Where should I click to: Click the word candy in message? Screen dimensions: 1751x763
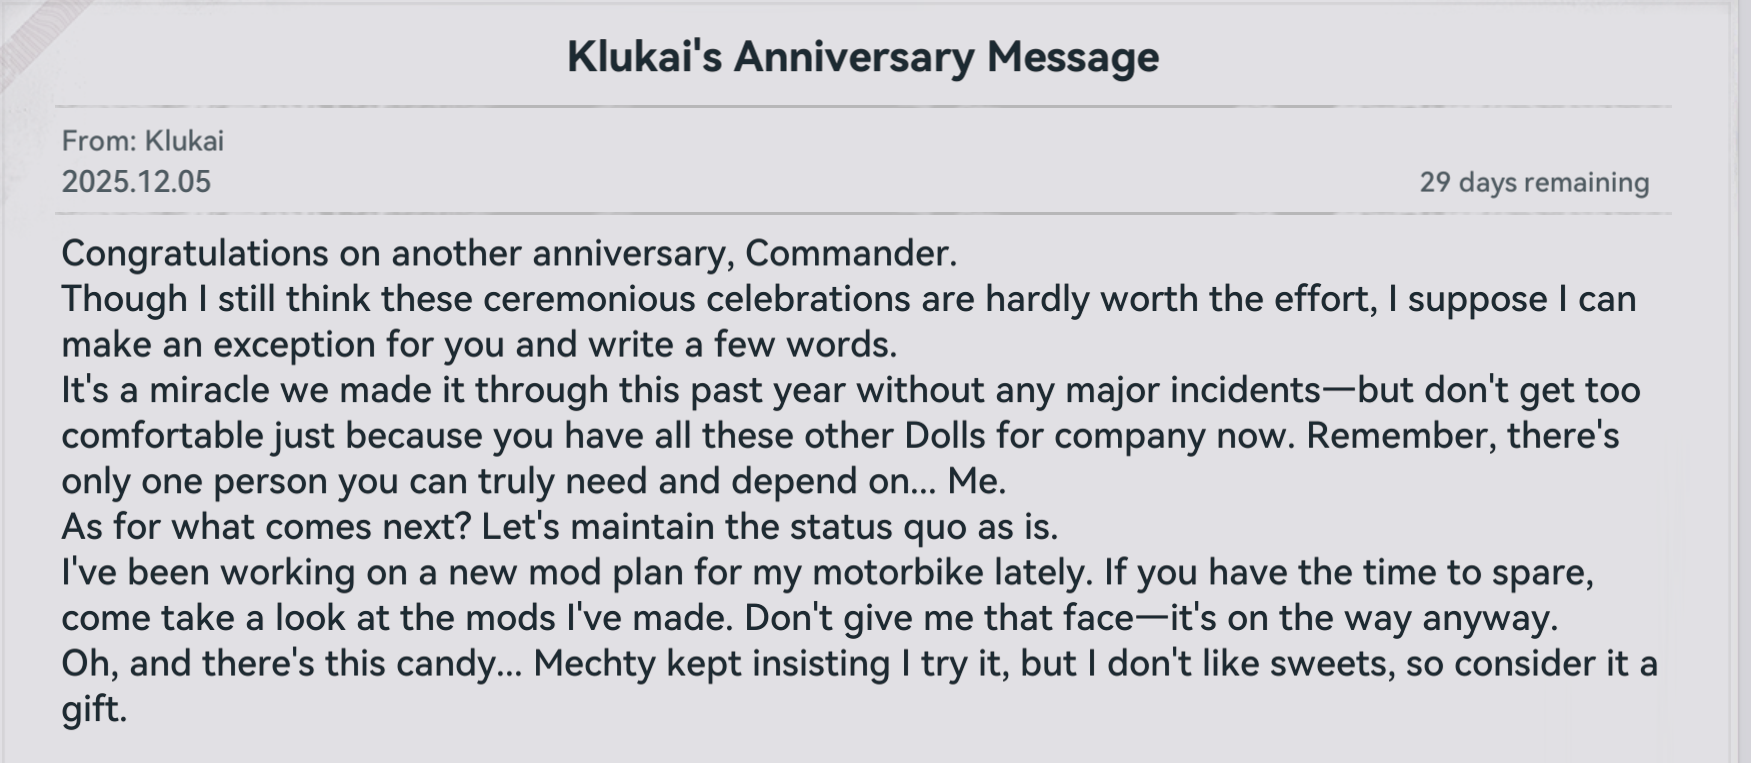coord(457,664)
